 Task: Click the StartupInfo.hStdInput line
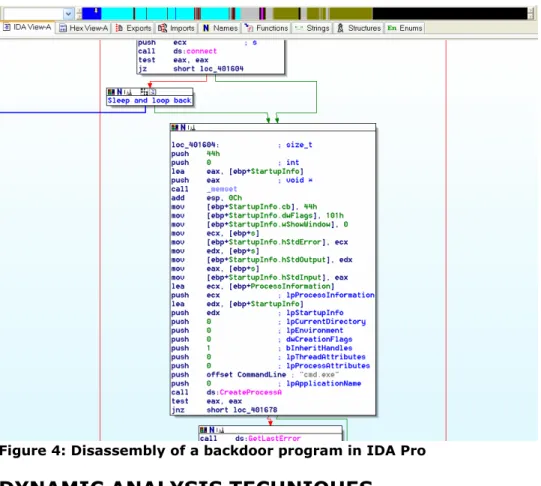point(259,277)
